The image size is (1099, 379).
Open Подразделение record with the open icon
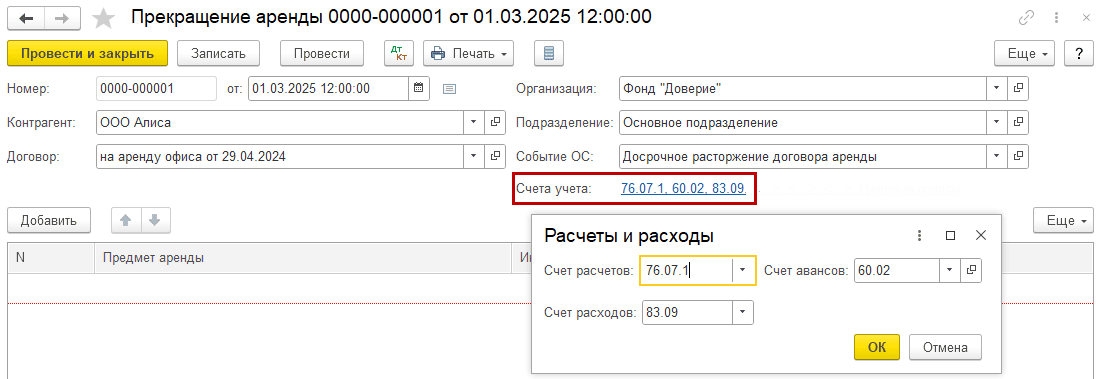[x=1018, y=122]
